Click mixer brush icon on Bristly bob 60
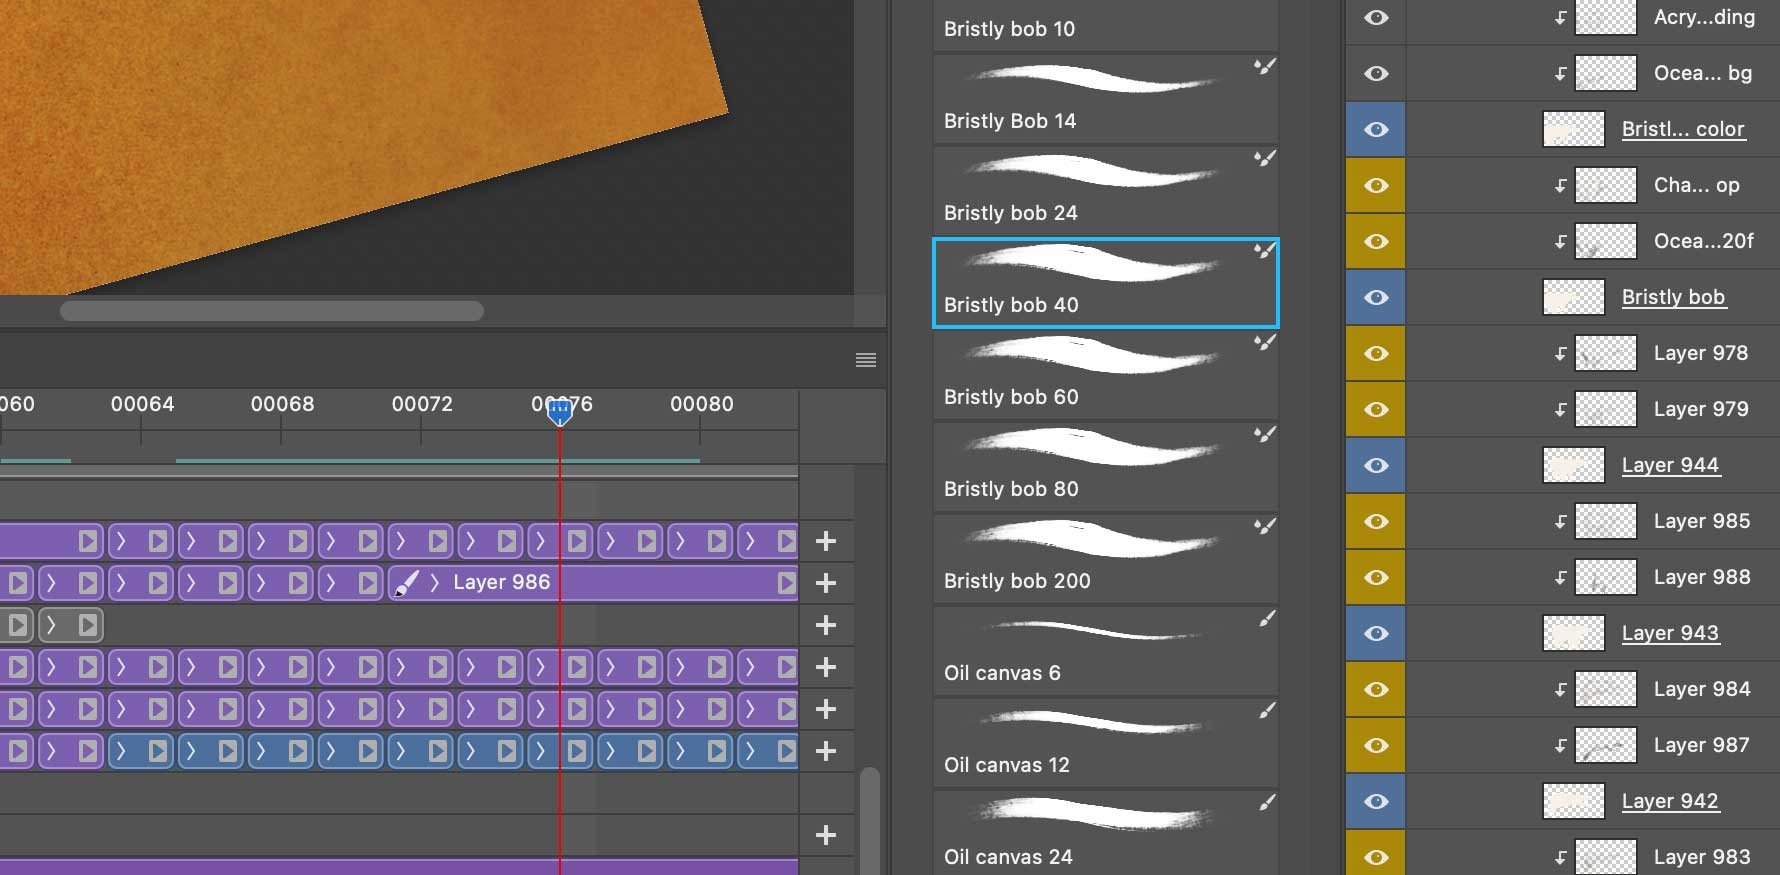 tap(1265, 343)
